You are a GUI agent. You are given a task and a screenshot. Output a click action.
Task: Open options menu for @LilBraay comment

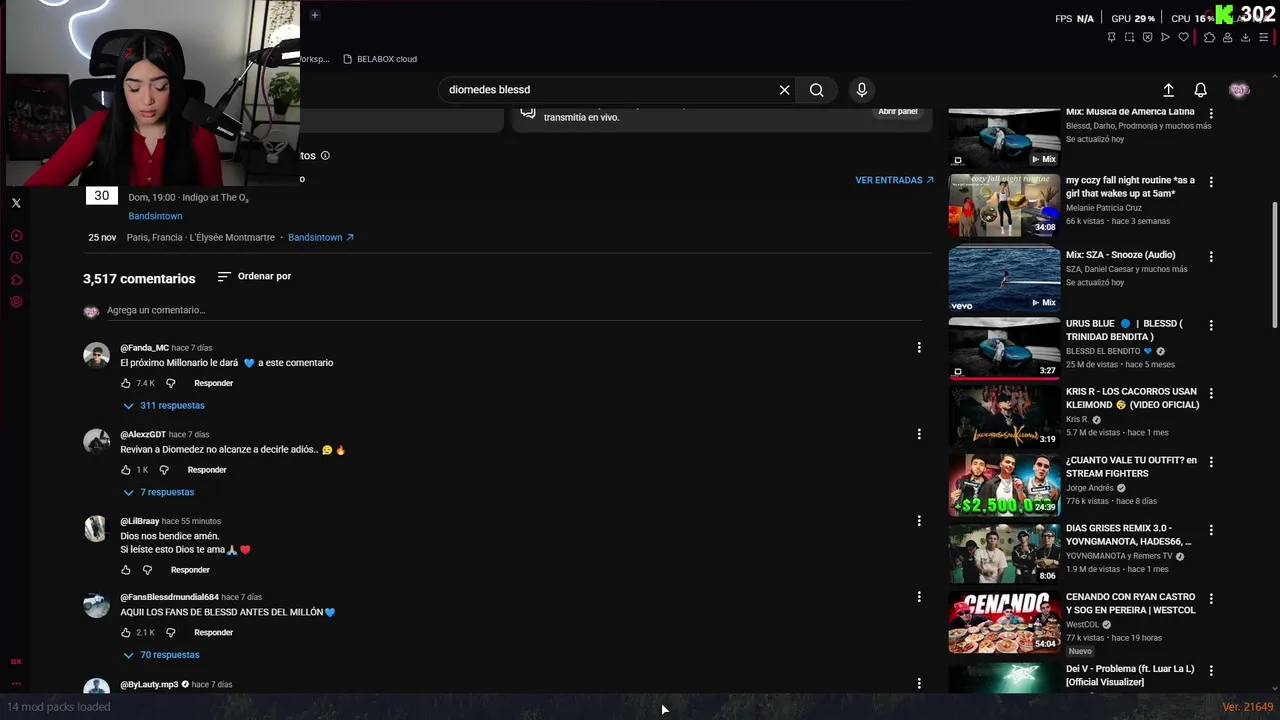coord(919,521)
